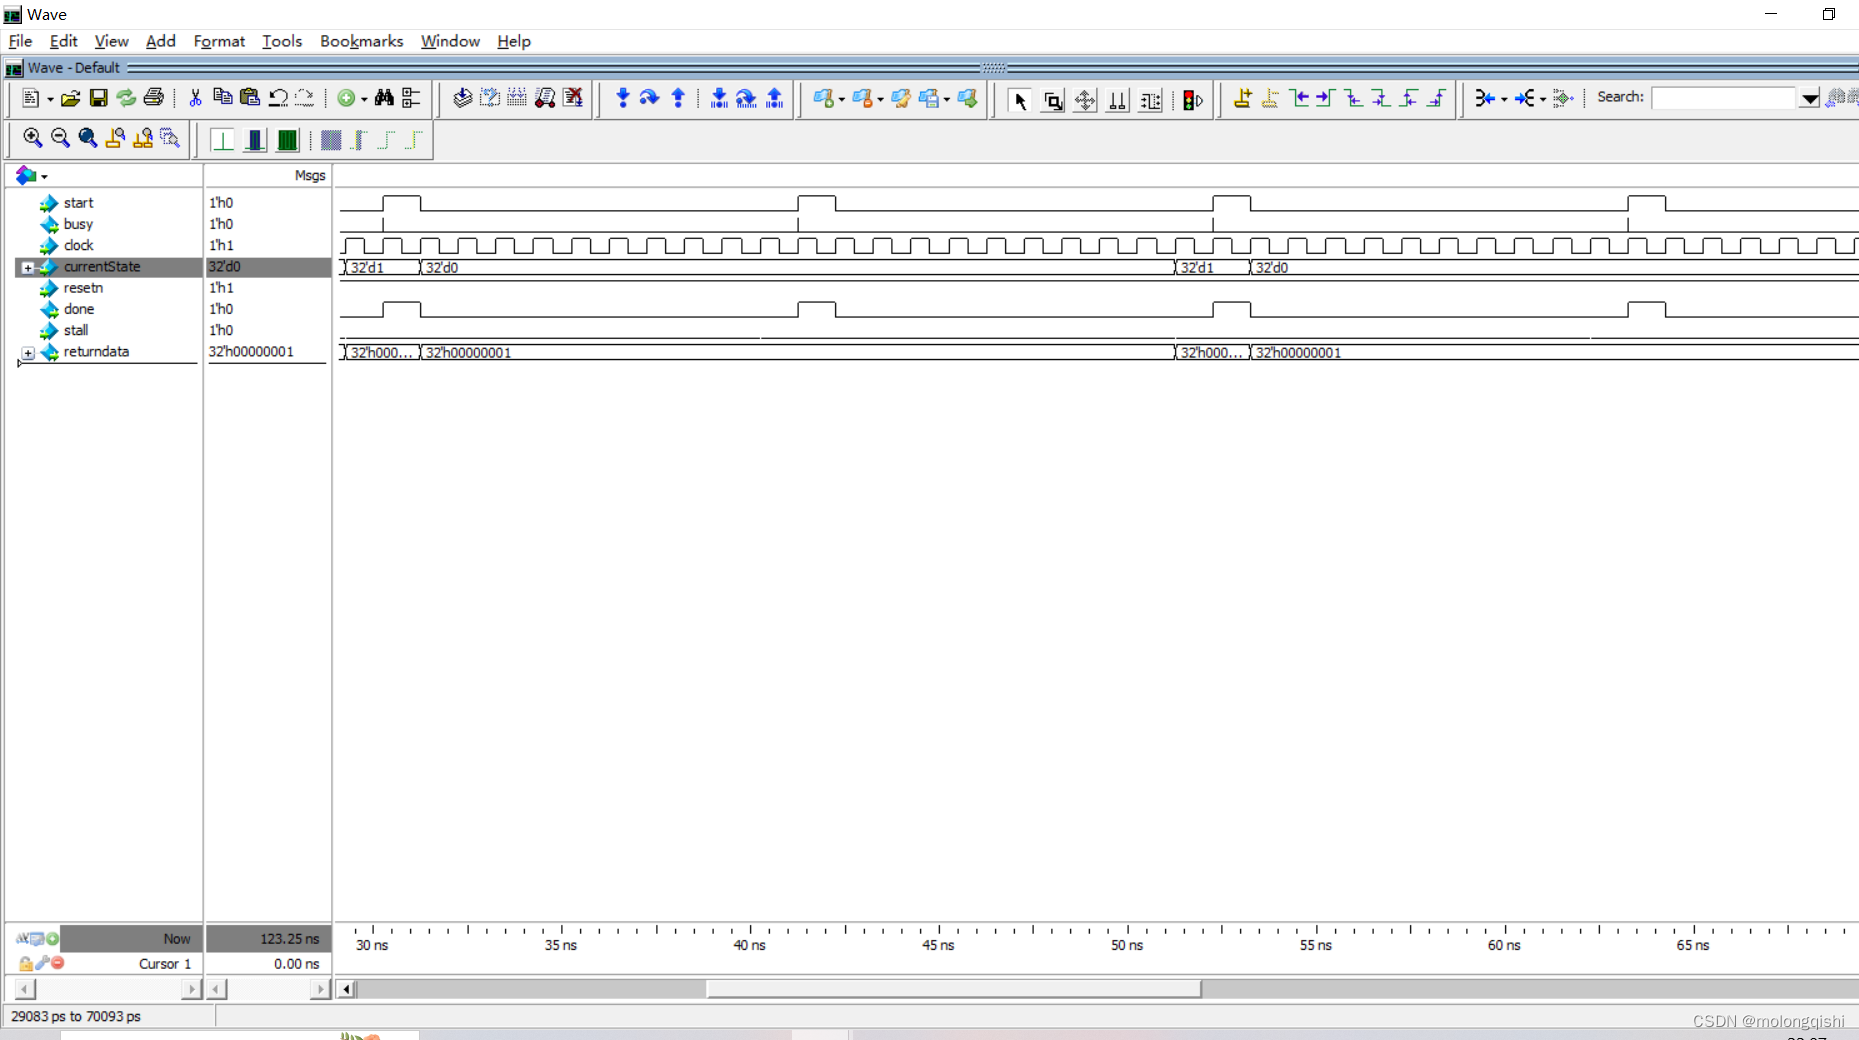The height and width of the screenshot is (1040, 1859).
Task: Select the Zoom Out tool
Action: tap(60, 139)
